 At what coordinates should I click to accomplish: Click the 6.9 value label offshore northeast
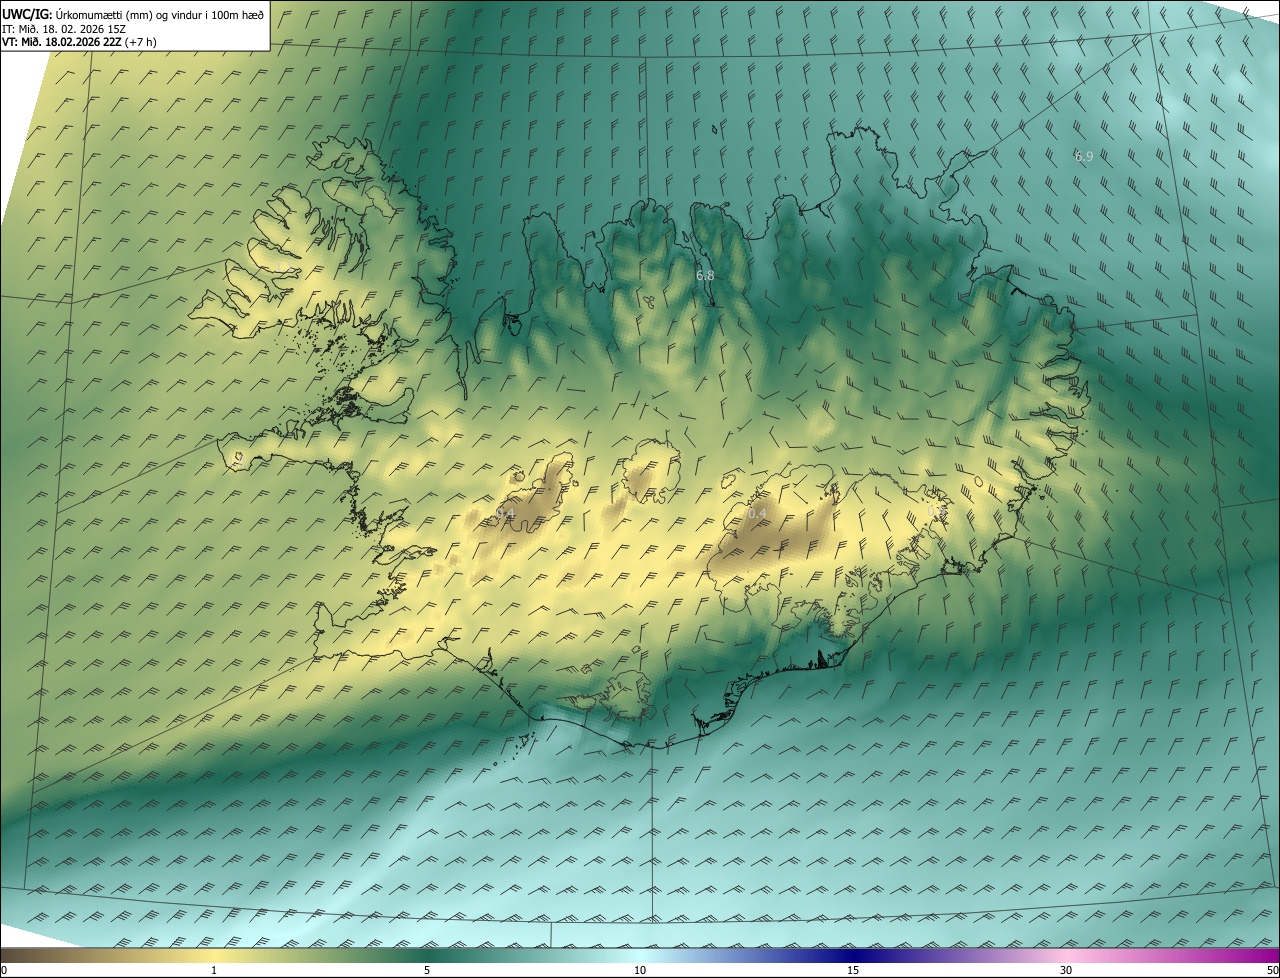(1084, 156)
